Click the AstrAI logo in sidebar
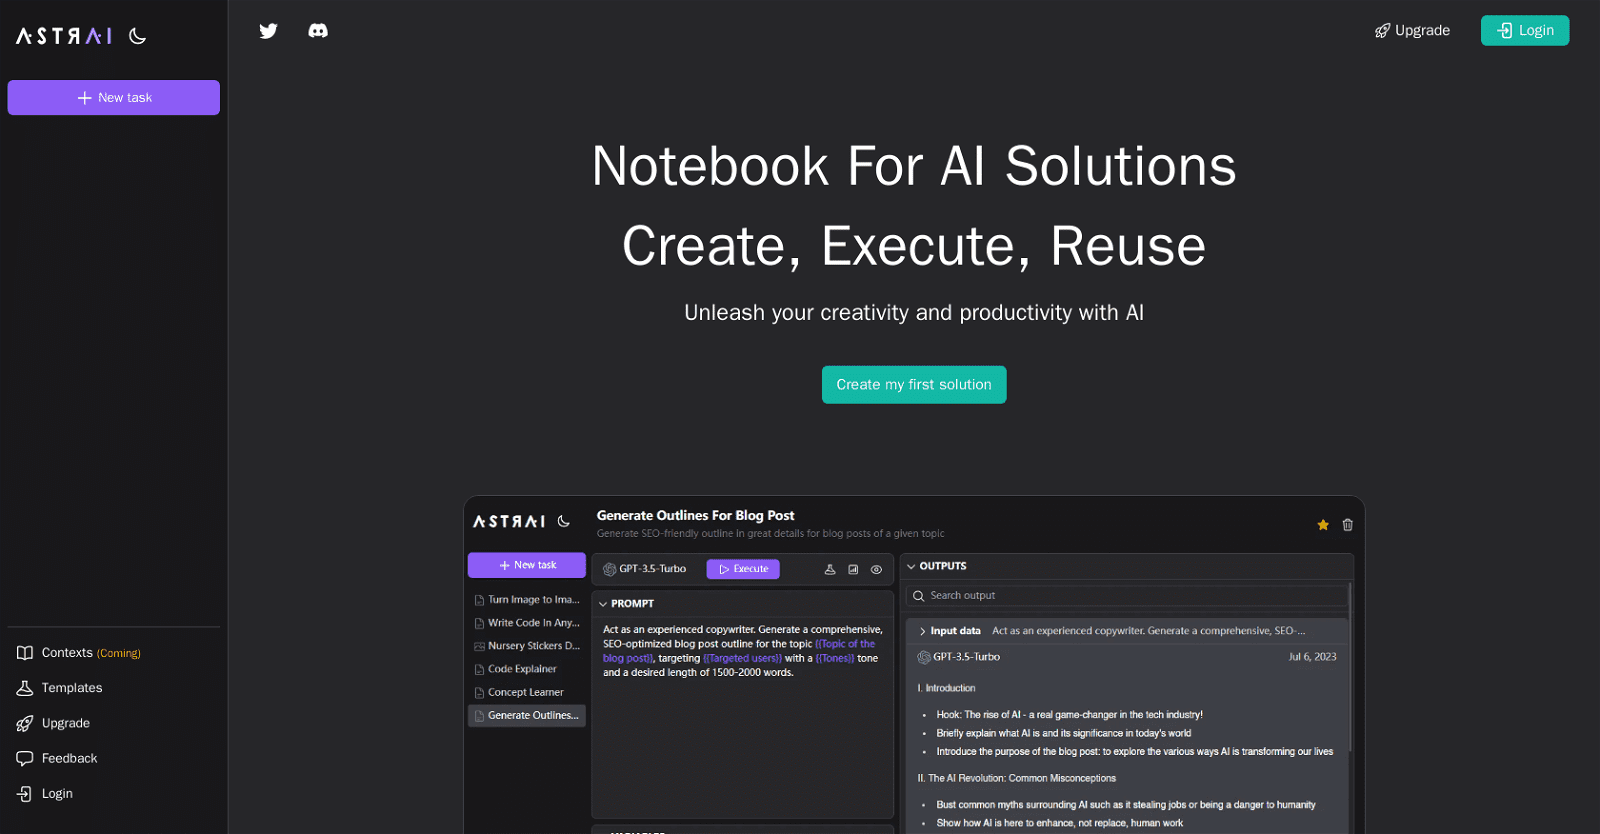Screen dimensions: 1600x834 coord(64,36)
